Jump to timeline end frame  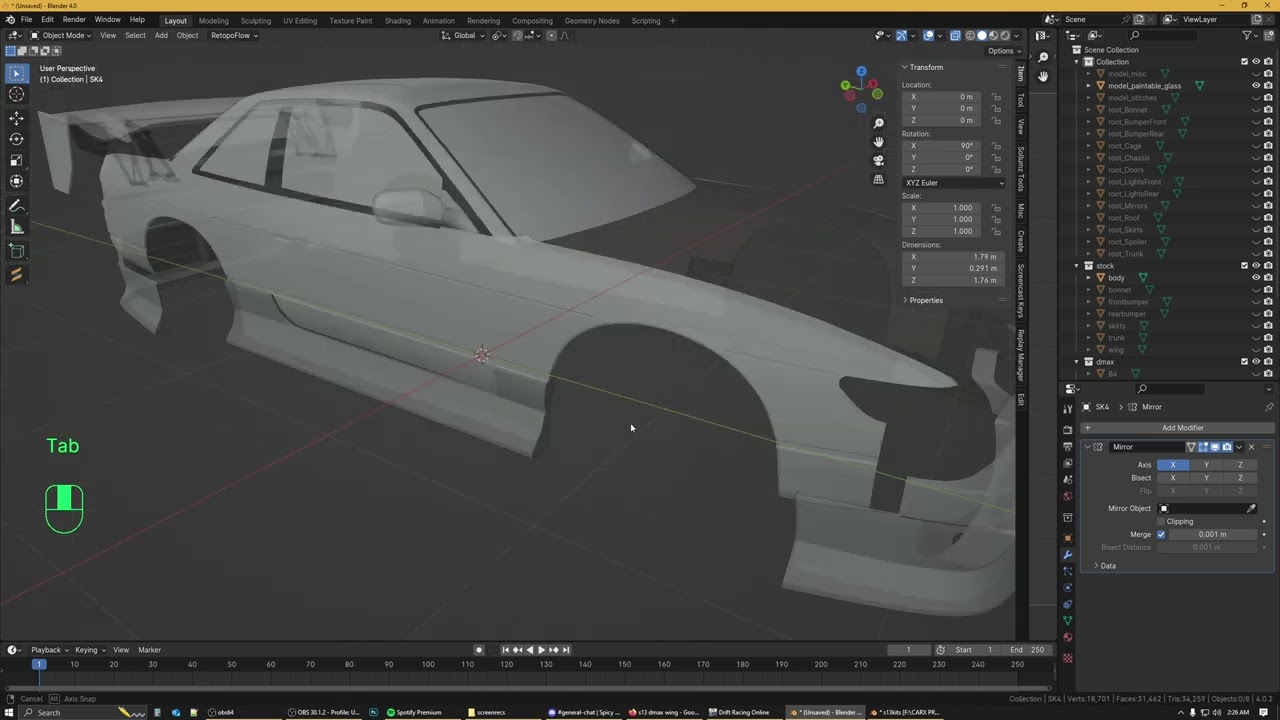point(565,650)
